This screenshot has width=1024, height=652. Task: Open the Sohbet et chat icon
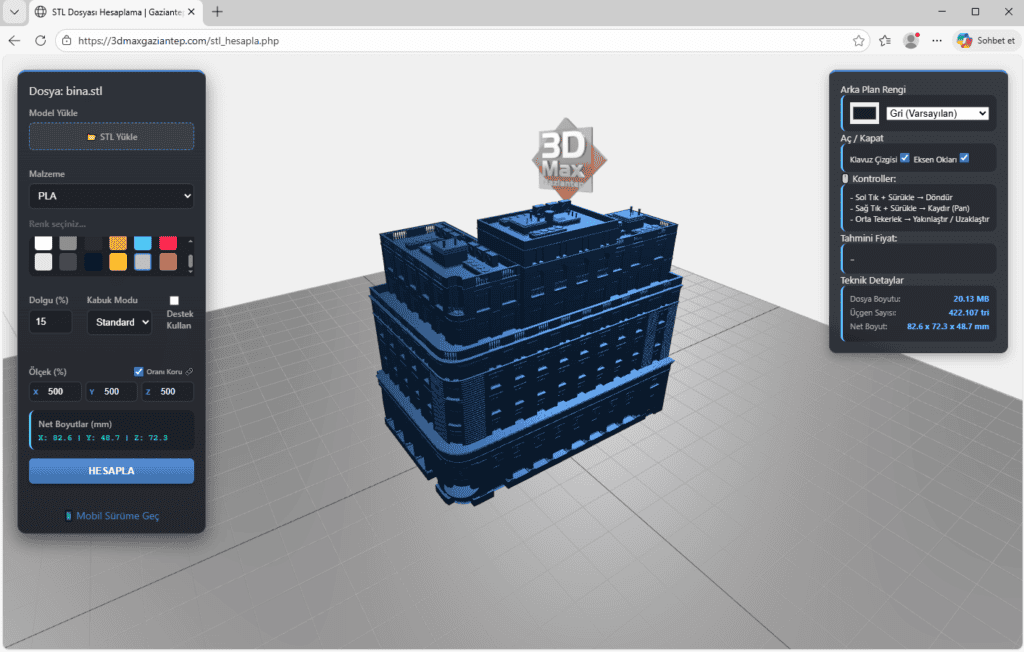(966, 40)
